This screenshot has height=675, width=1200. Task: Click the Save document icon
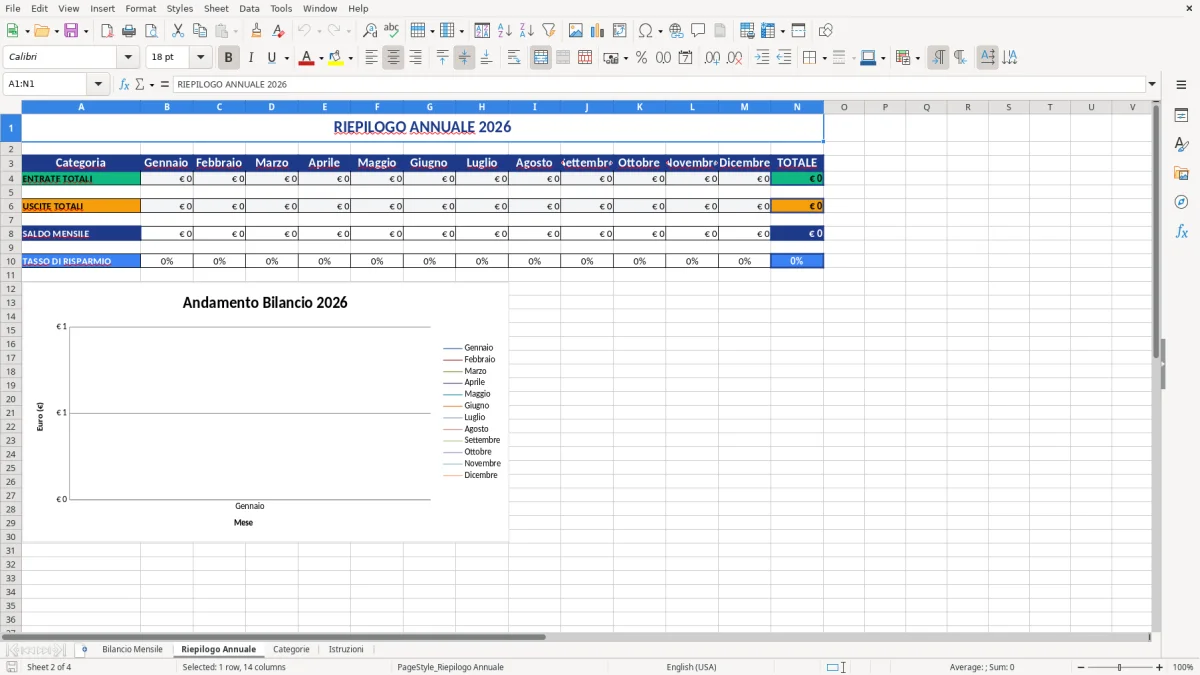pyautogui.click(x=71, y=31)
